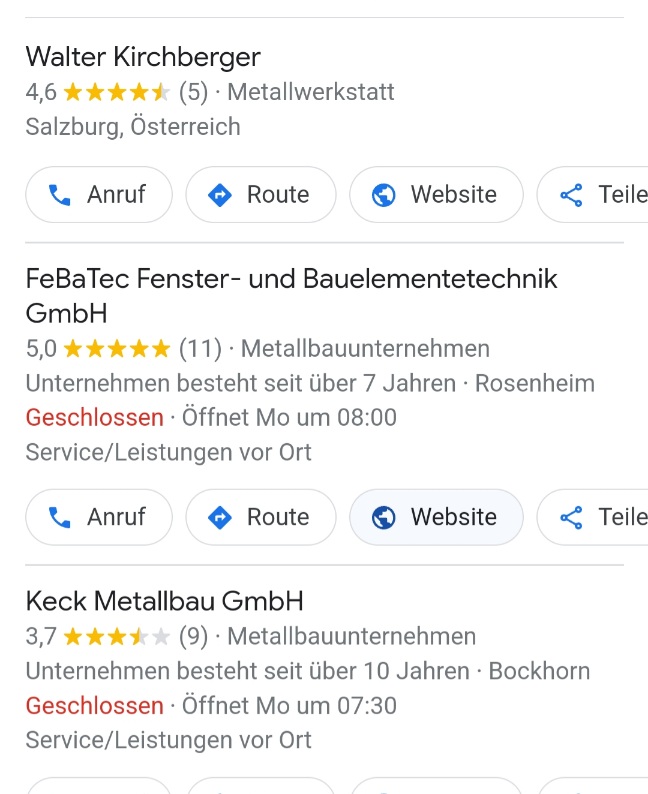Image resolution: width=648 pixels, height=794 pixels.
Task: Tap the share icon for Walter Kirchberger
Action: [x=572, y=195]
